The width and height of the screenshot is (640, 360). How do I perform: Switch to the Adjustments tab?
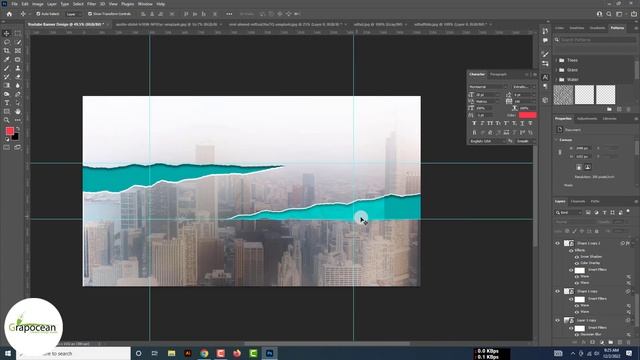point(587,119)
